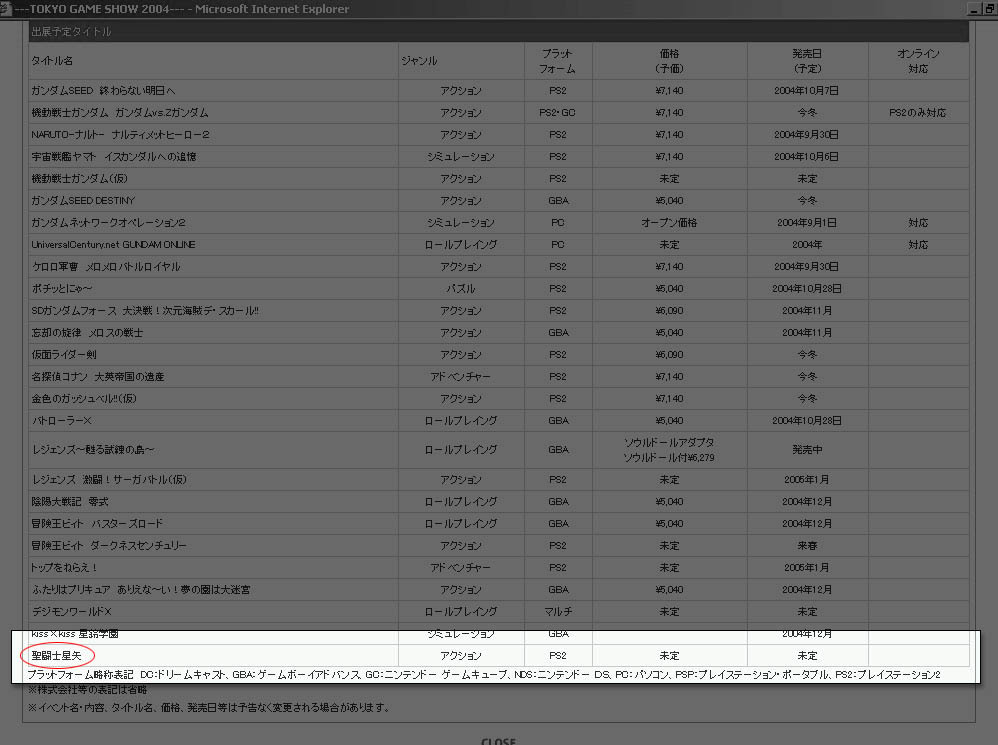The image size is (998, 745).
Task: Click the note starting '※イベント名・内容'
Action: coord(209,707)
